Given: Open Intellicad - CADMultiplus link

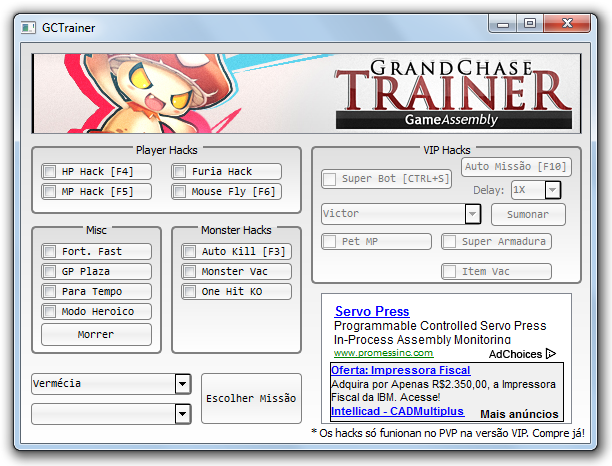Looking at the screenshot, I should (x=397, y=411).
